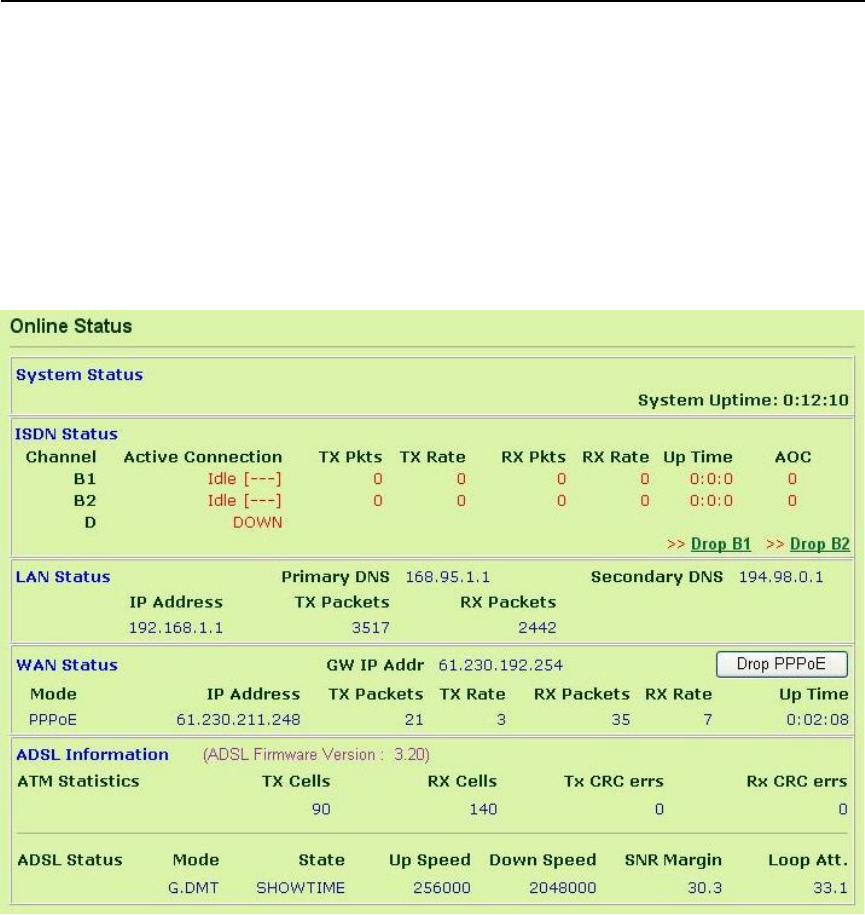Click the WAN Status heading

(67, 665)
